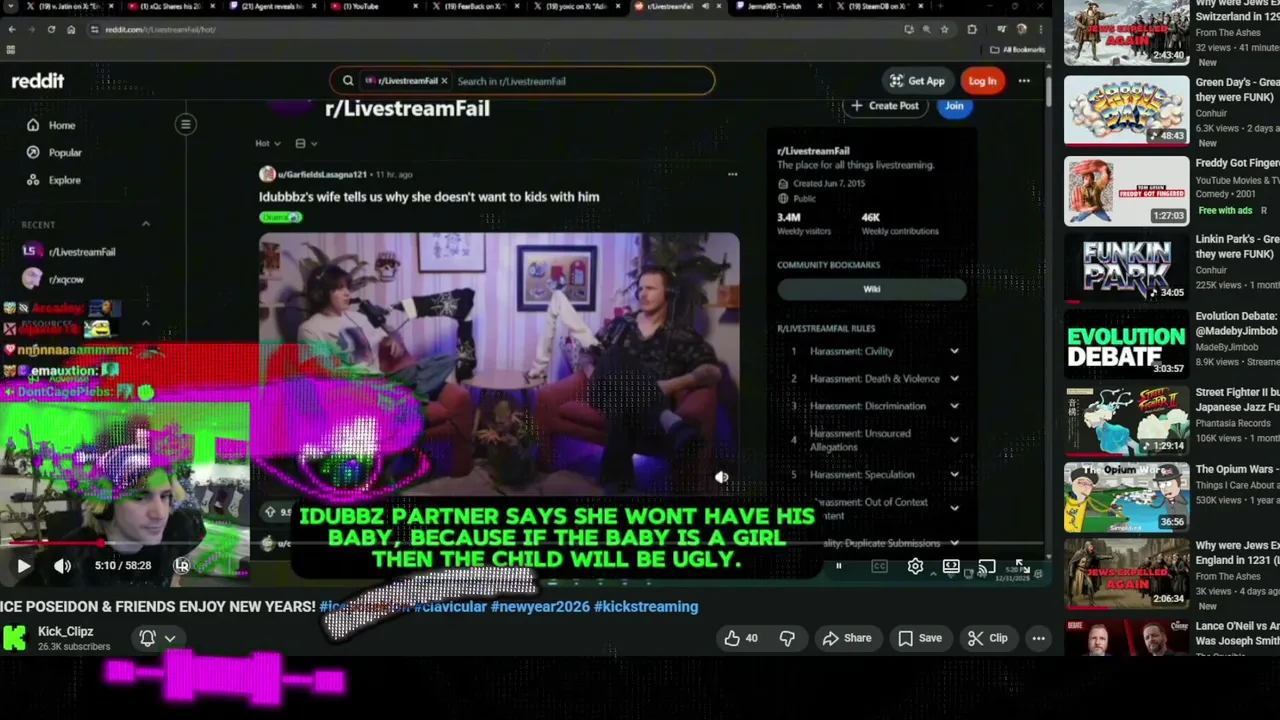Open the community Wiki bookmark

(x=872, y=289)
